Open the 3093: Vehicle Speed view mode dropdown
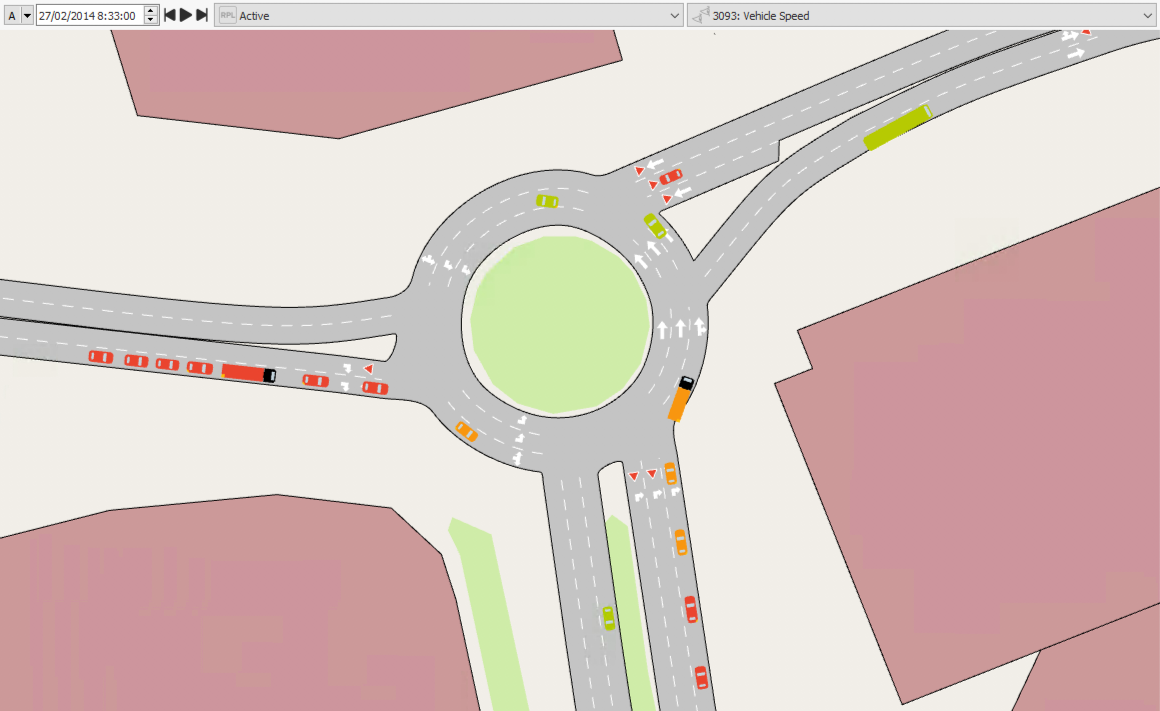Viewport: 1160px width, 711px height. click(x=1146, y=16)
